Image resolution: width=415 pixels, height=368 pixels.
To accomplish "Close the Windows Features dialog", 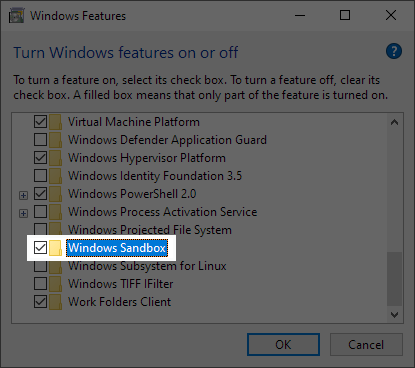I will 391,15.
